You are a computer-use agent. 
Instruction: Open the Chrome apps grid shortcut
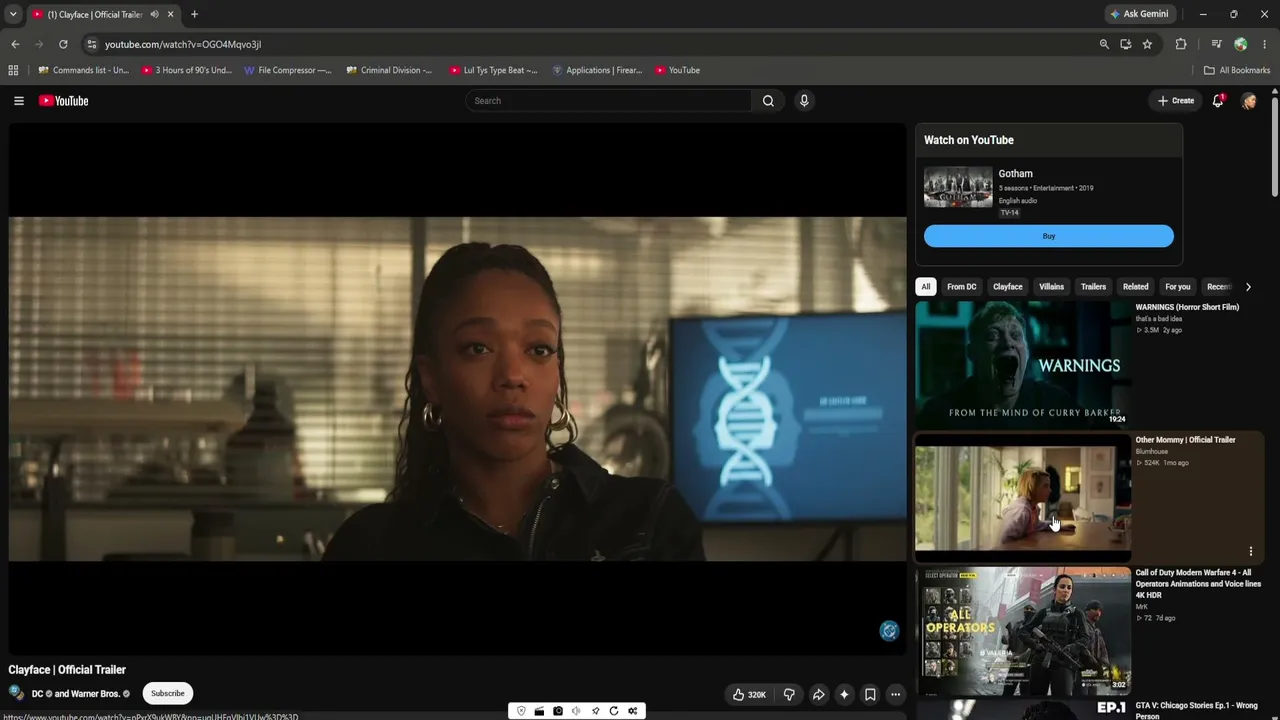13,70
